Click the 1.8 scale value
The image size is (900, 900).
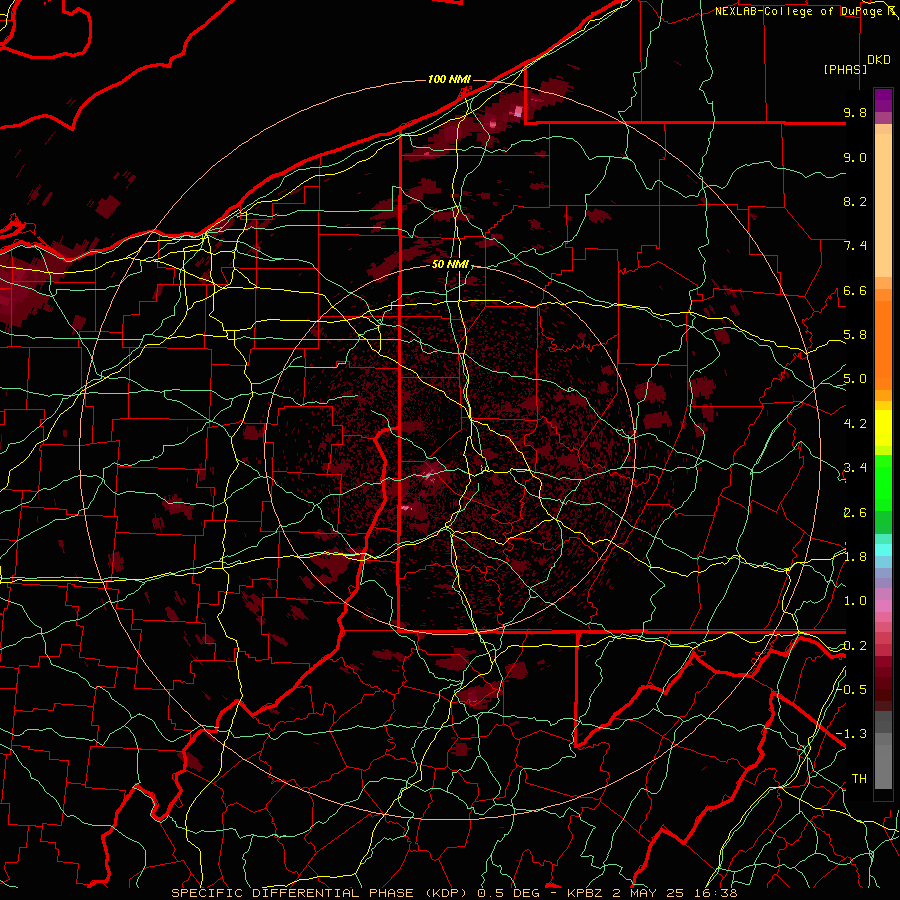[x=855, y=557]
